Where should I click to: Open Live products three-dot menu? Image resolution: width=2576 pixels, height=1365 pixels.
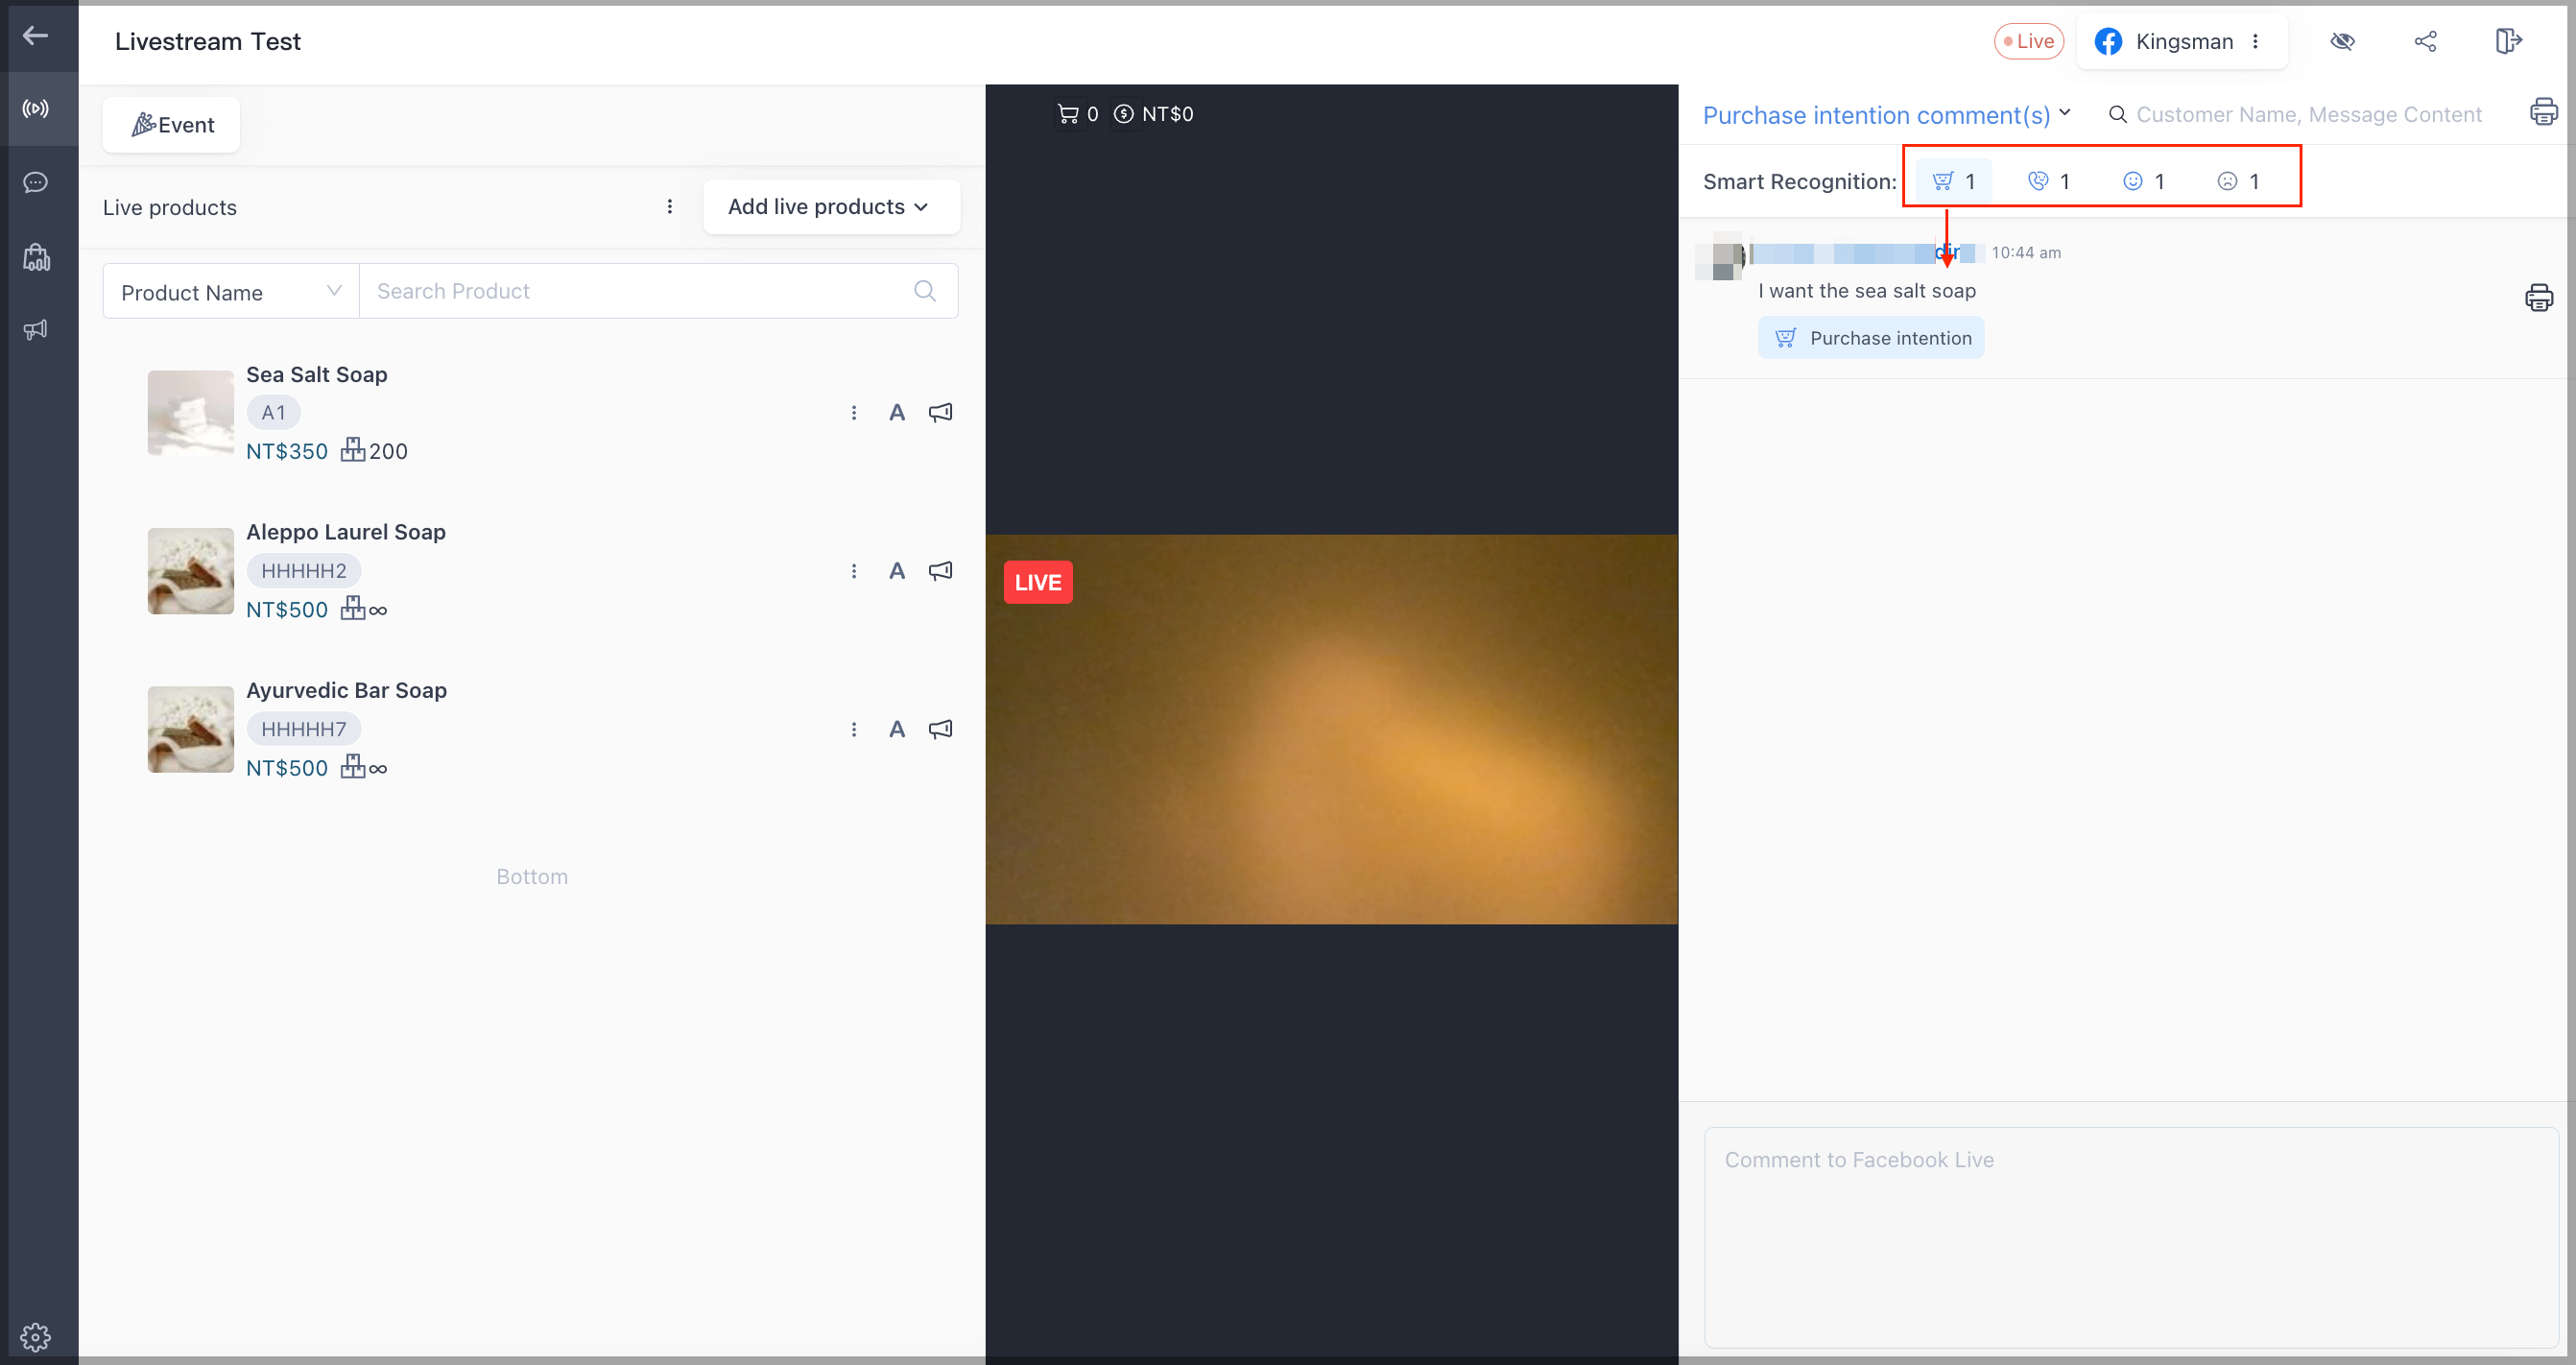(x=670, y=207)
